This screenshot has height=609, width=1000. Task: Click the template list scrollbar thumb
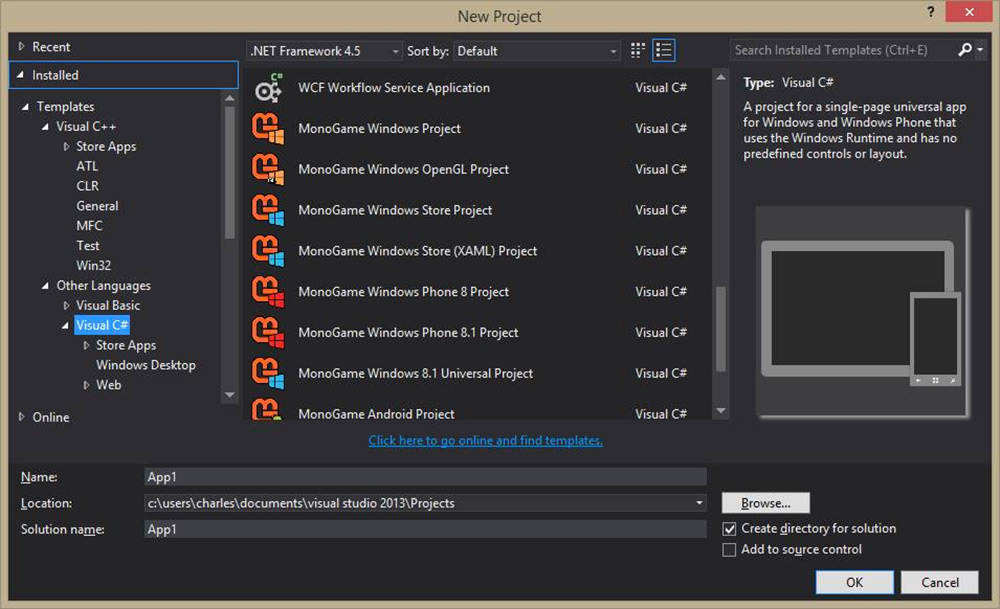click(721, 328)
